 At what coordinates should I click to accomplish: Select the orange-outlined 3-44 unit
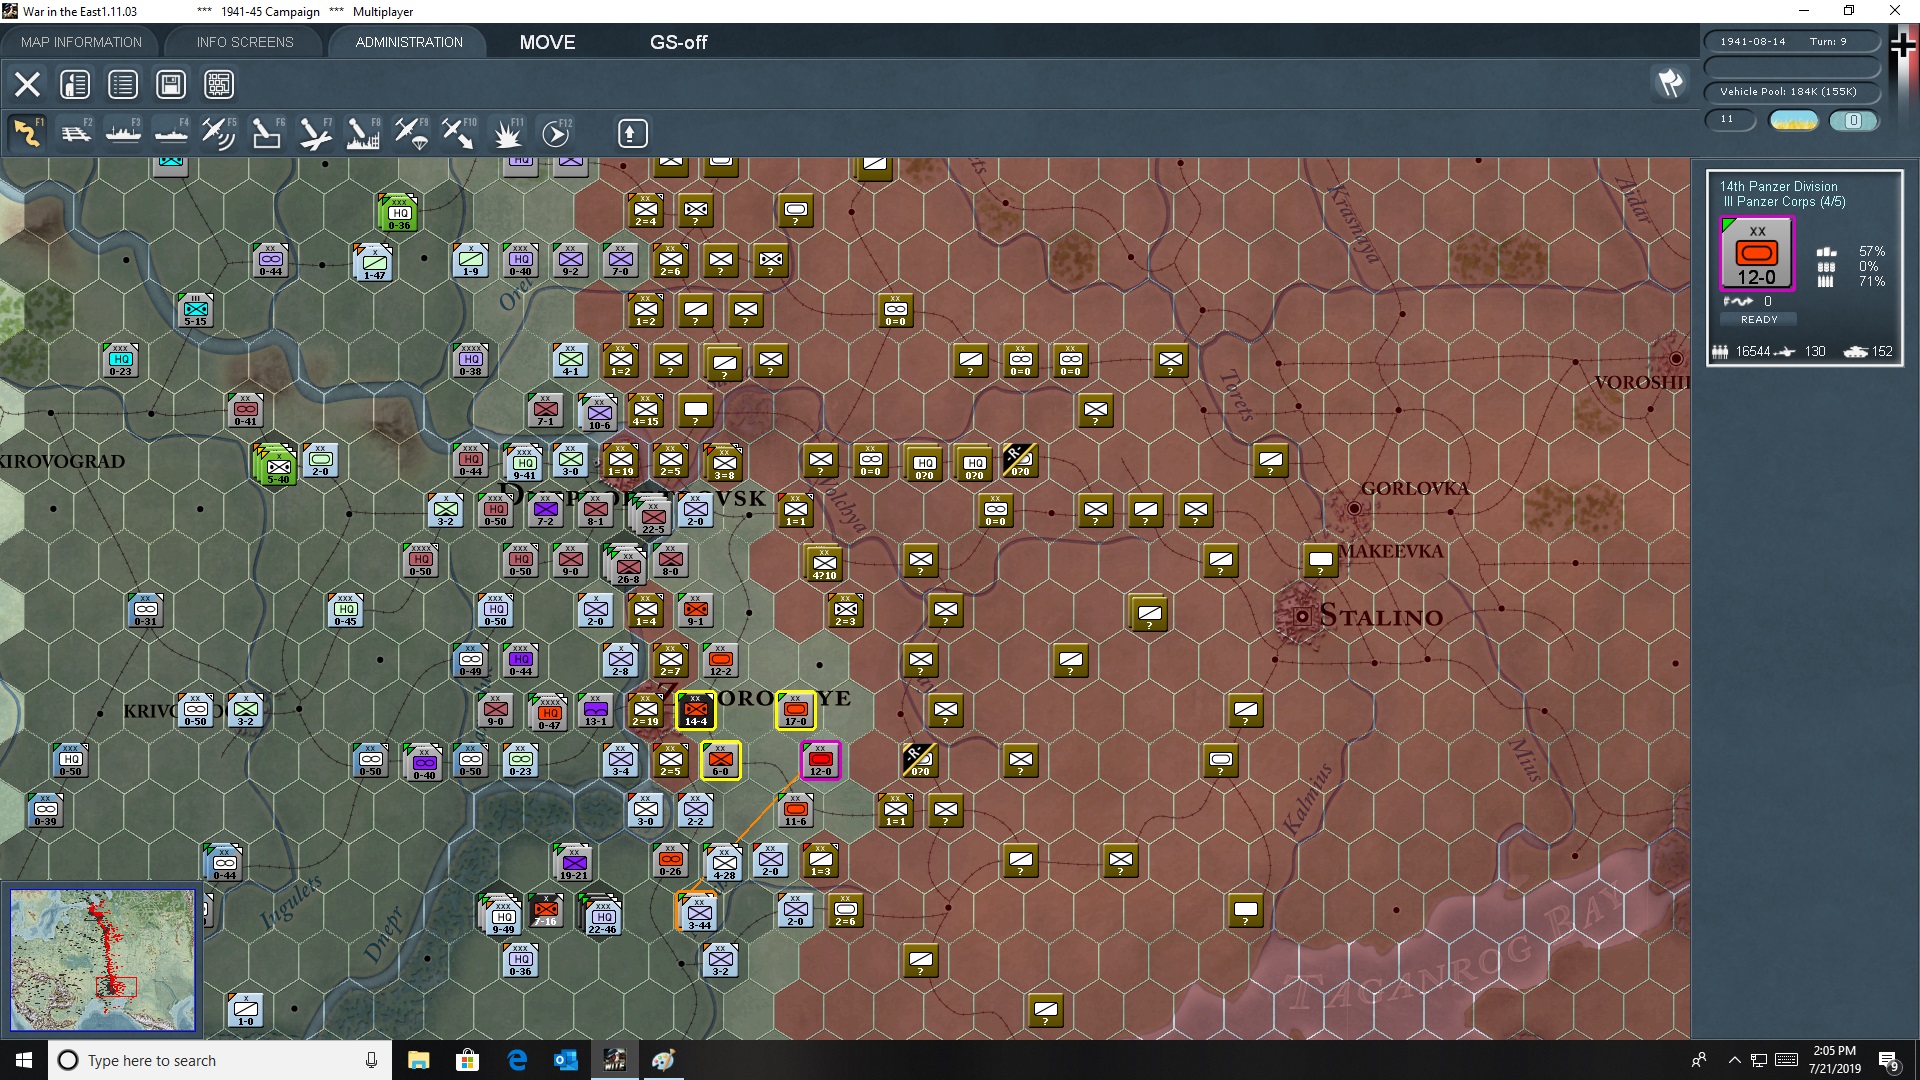pos(698,912)
